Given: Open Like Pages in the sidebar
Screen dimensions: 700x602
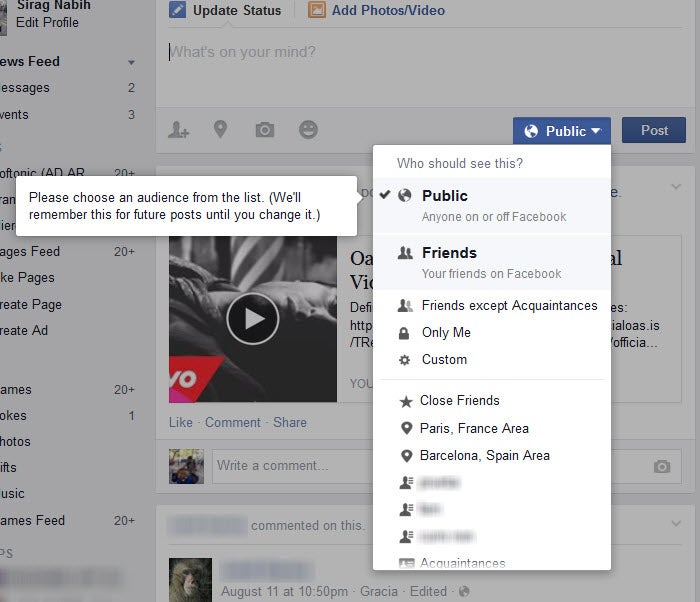Looking at the screenshot, I should tap(27, 278).
